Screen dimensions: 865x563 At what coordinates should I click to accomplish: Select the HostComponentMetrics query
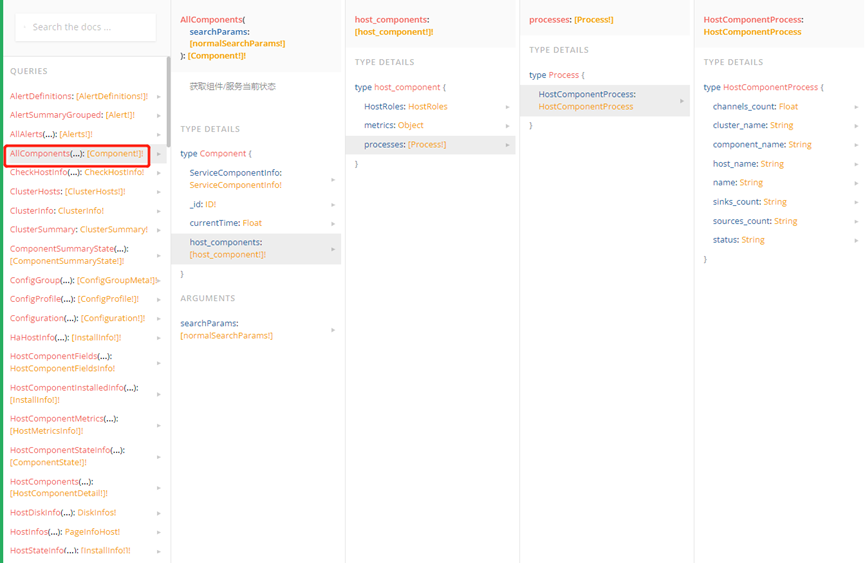pyautogui.click(x=65, y=425)
